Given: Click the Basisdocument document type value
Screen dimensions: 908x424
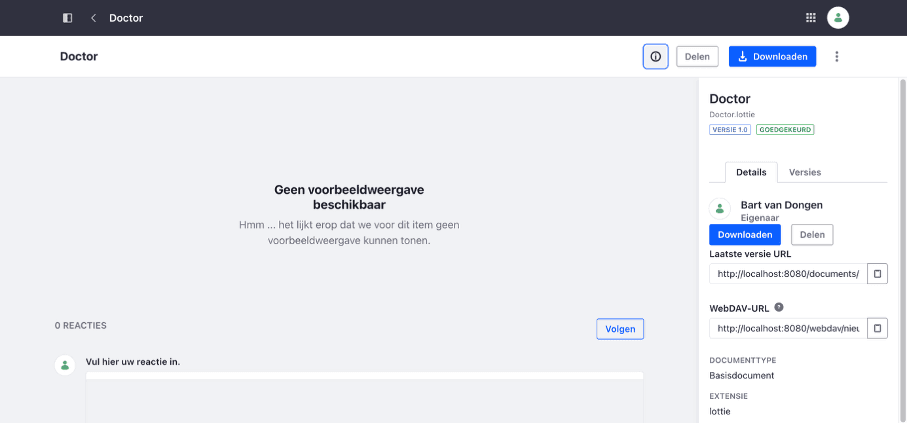Looking at the screenshot, I should coord(741,375).
